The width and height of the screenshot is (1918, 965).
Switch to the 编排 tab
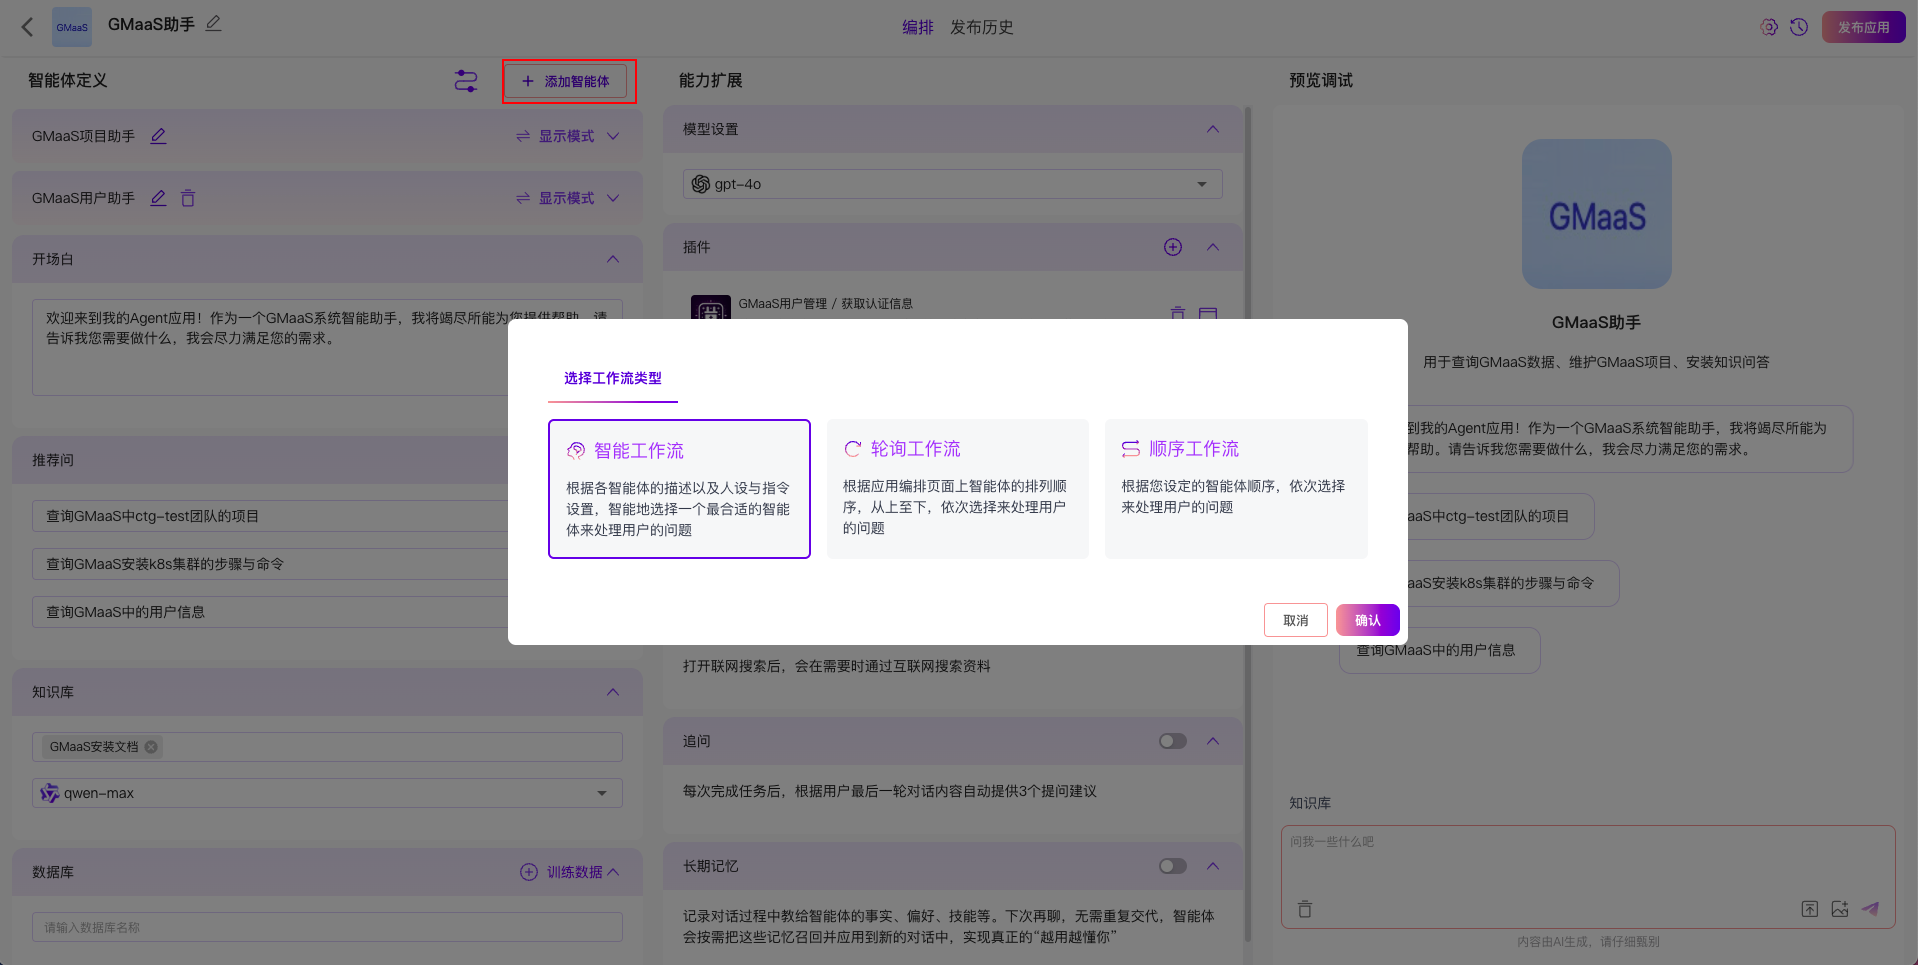click(x=918, y=27)
